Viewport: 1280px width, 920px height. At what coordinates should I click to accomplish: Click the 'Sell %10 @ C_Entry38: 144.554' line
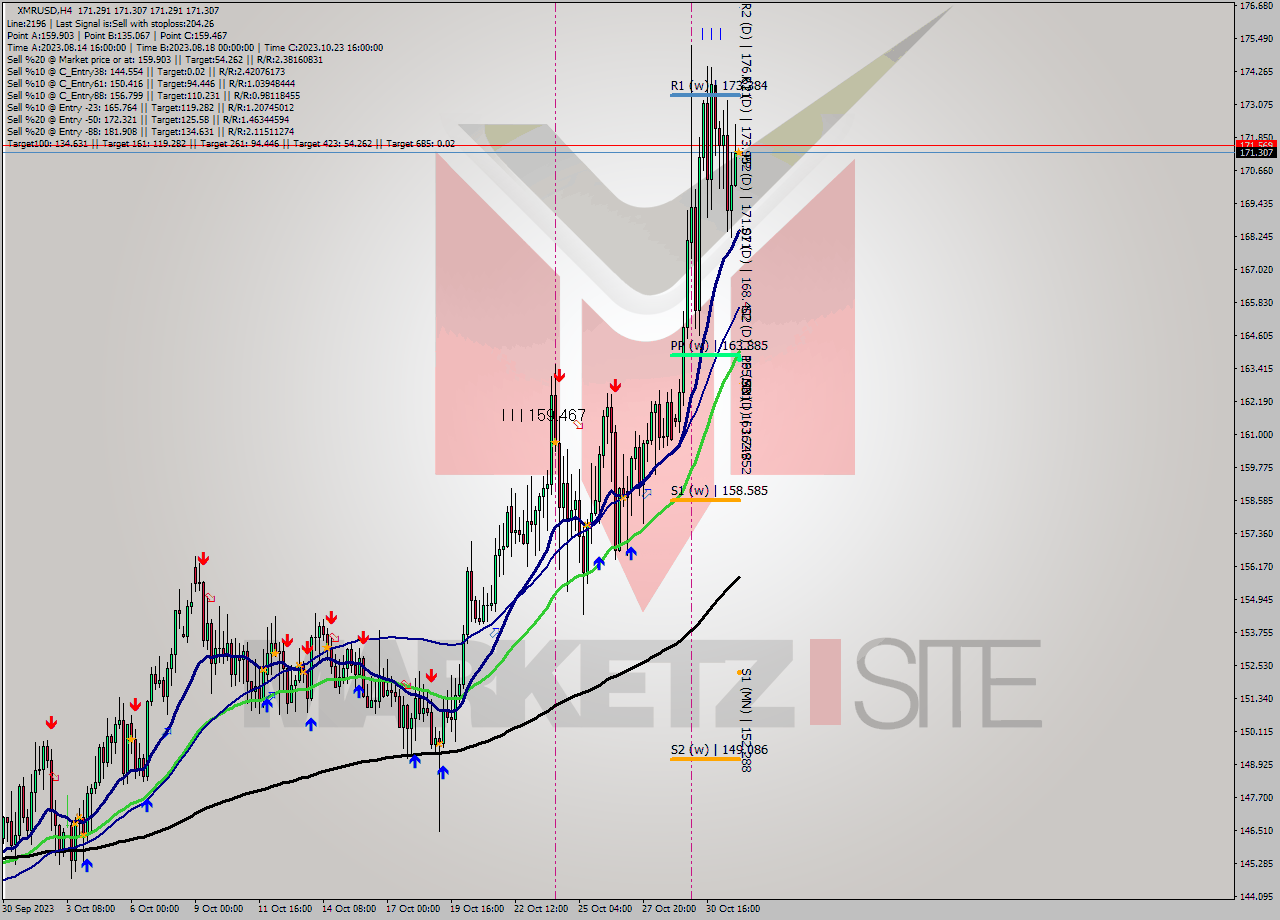click(x=146, y=71)
